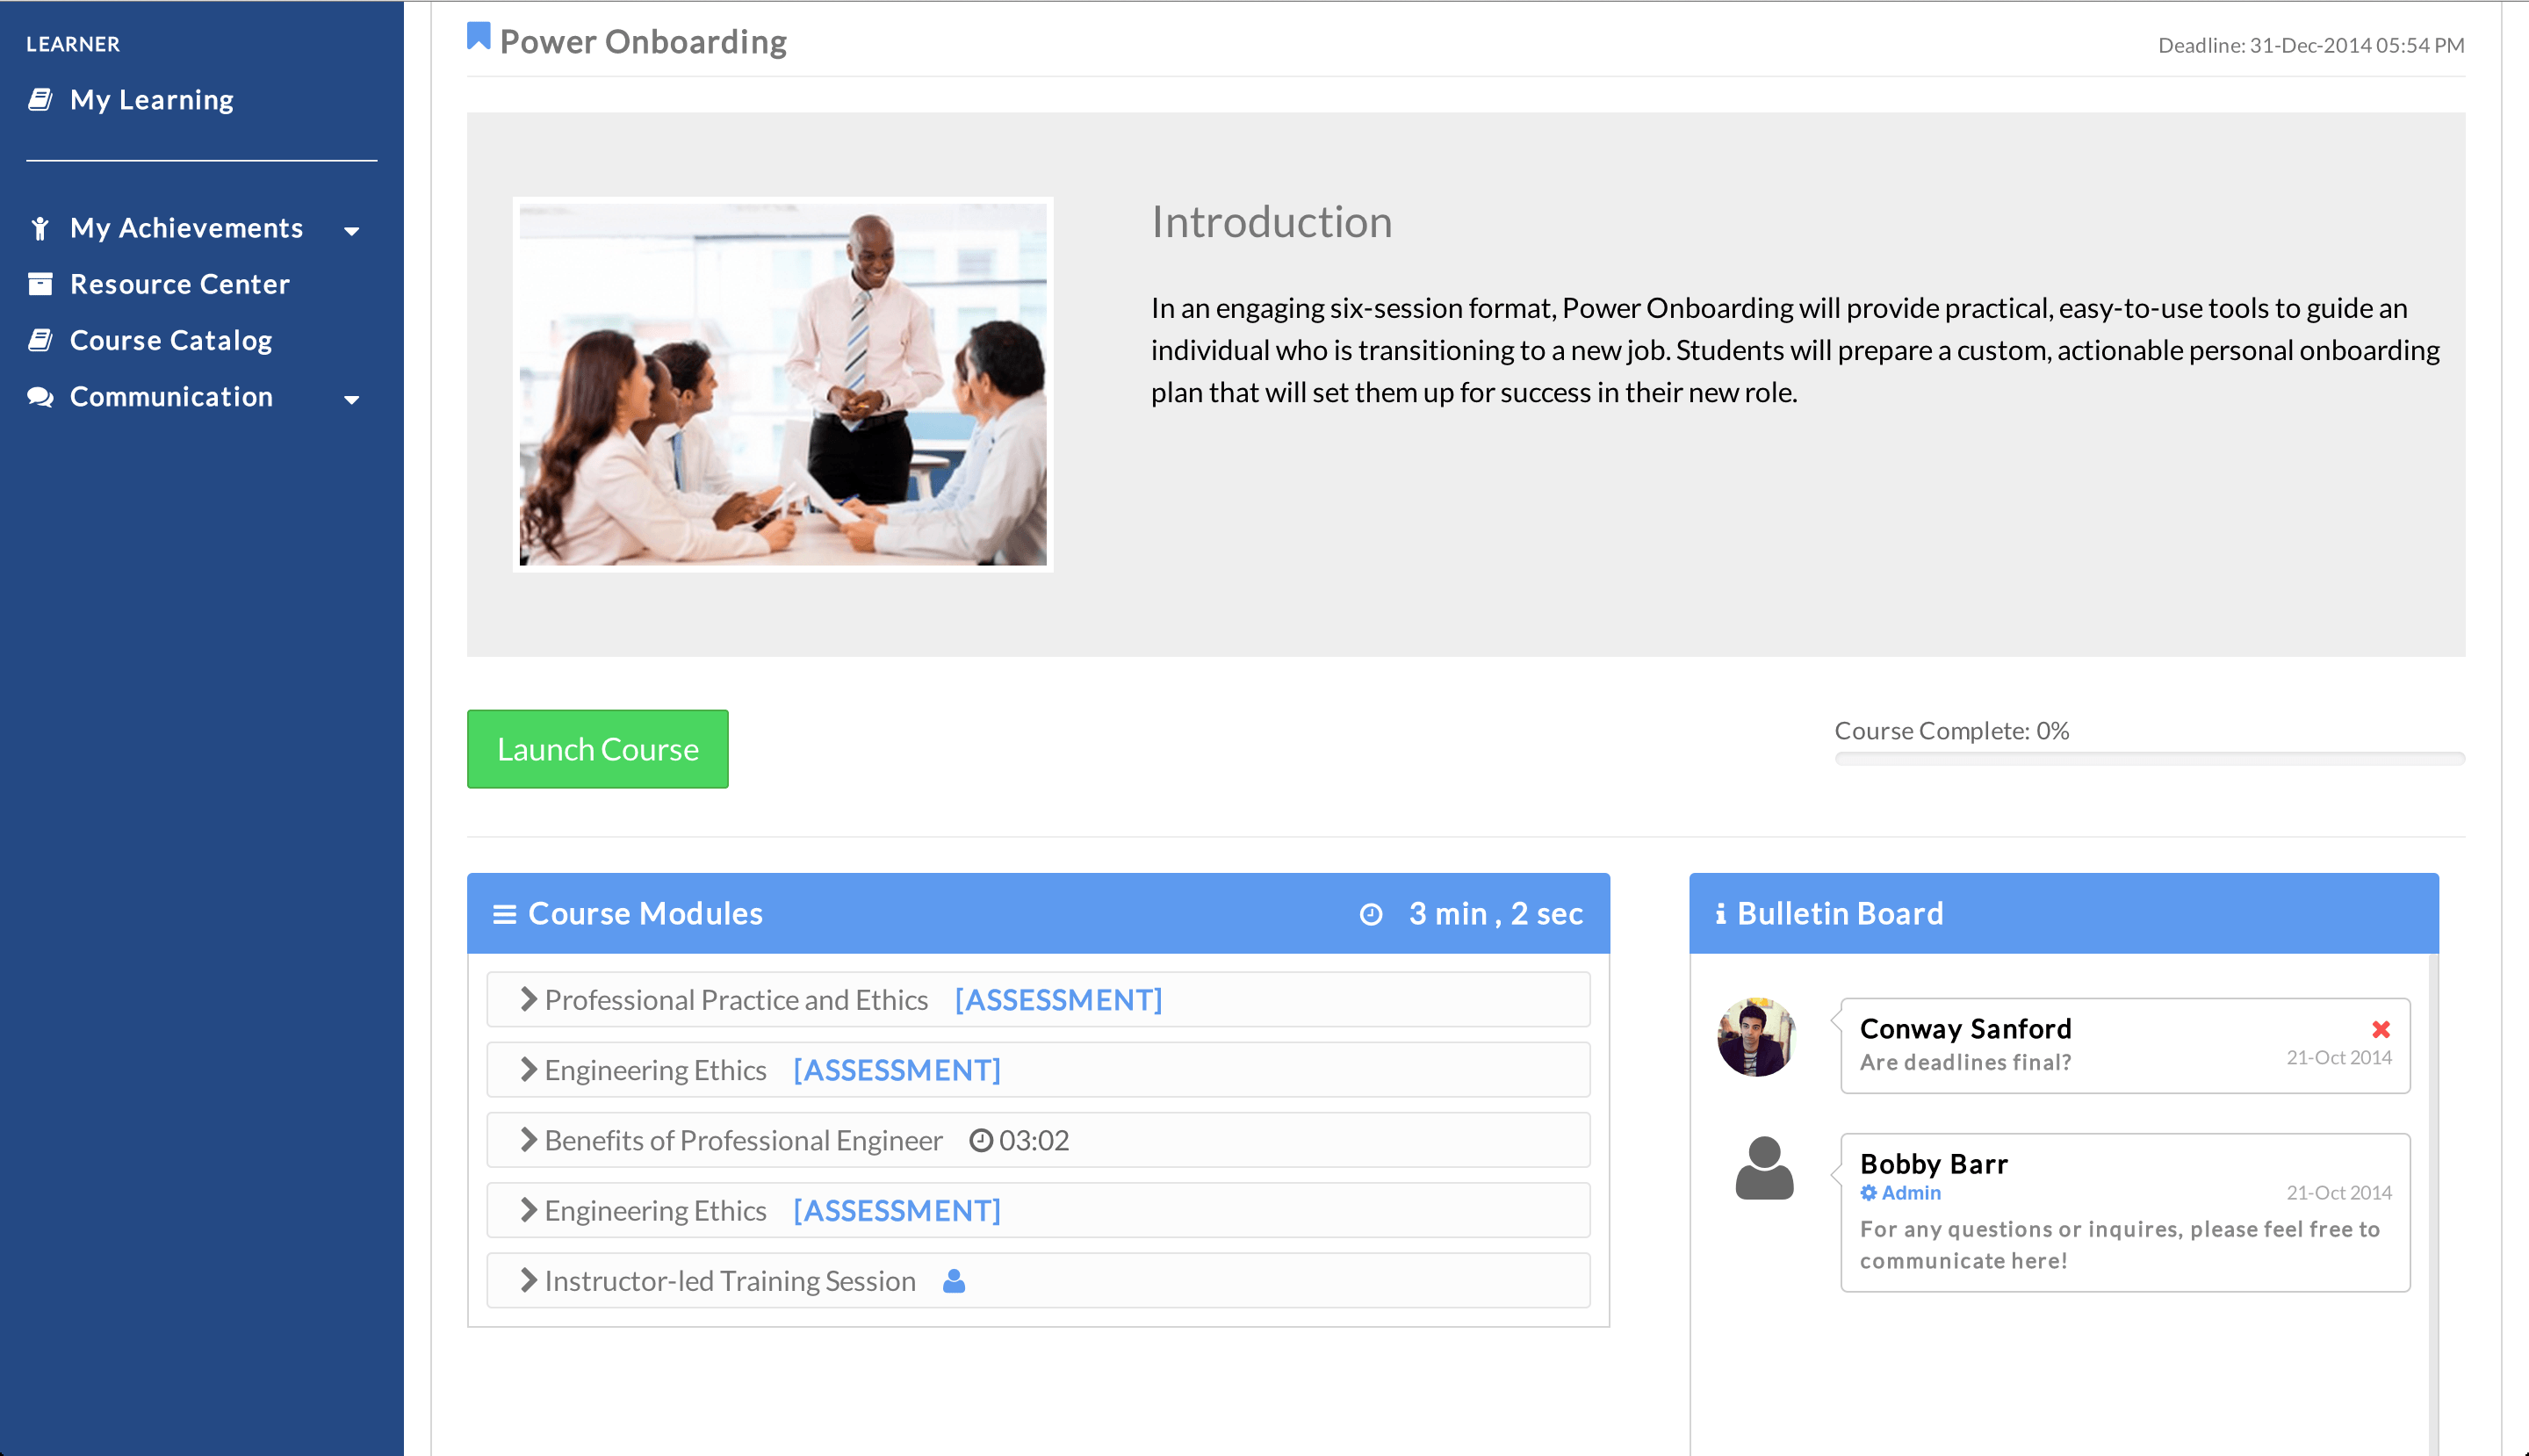Viewport: 2529px width, 1456px height.
Task: Expand Benefits of Professional Engineer module
Action: point(529,1139)
